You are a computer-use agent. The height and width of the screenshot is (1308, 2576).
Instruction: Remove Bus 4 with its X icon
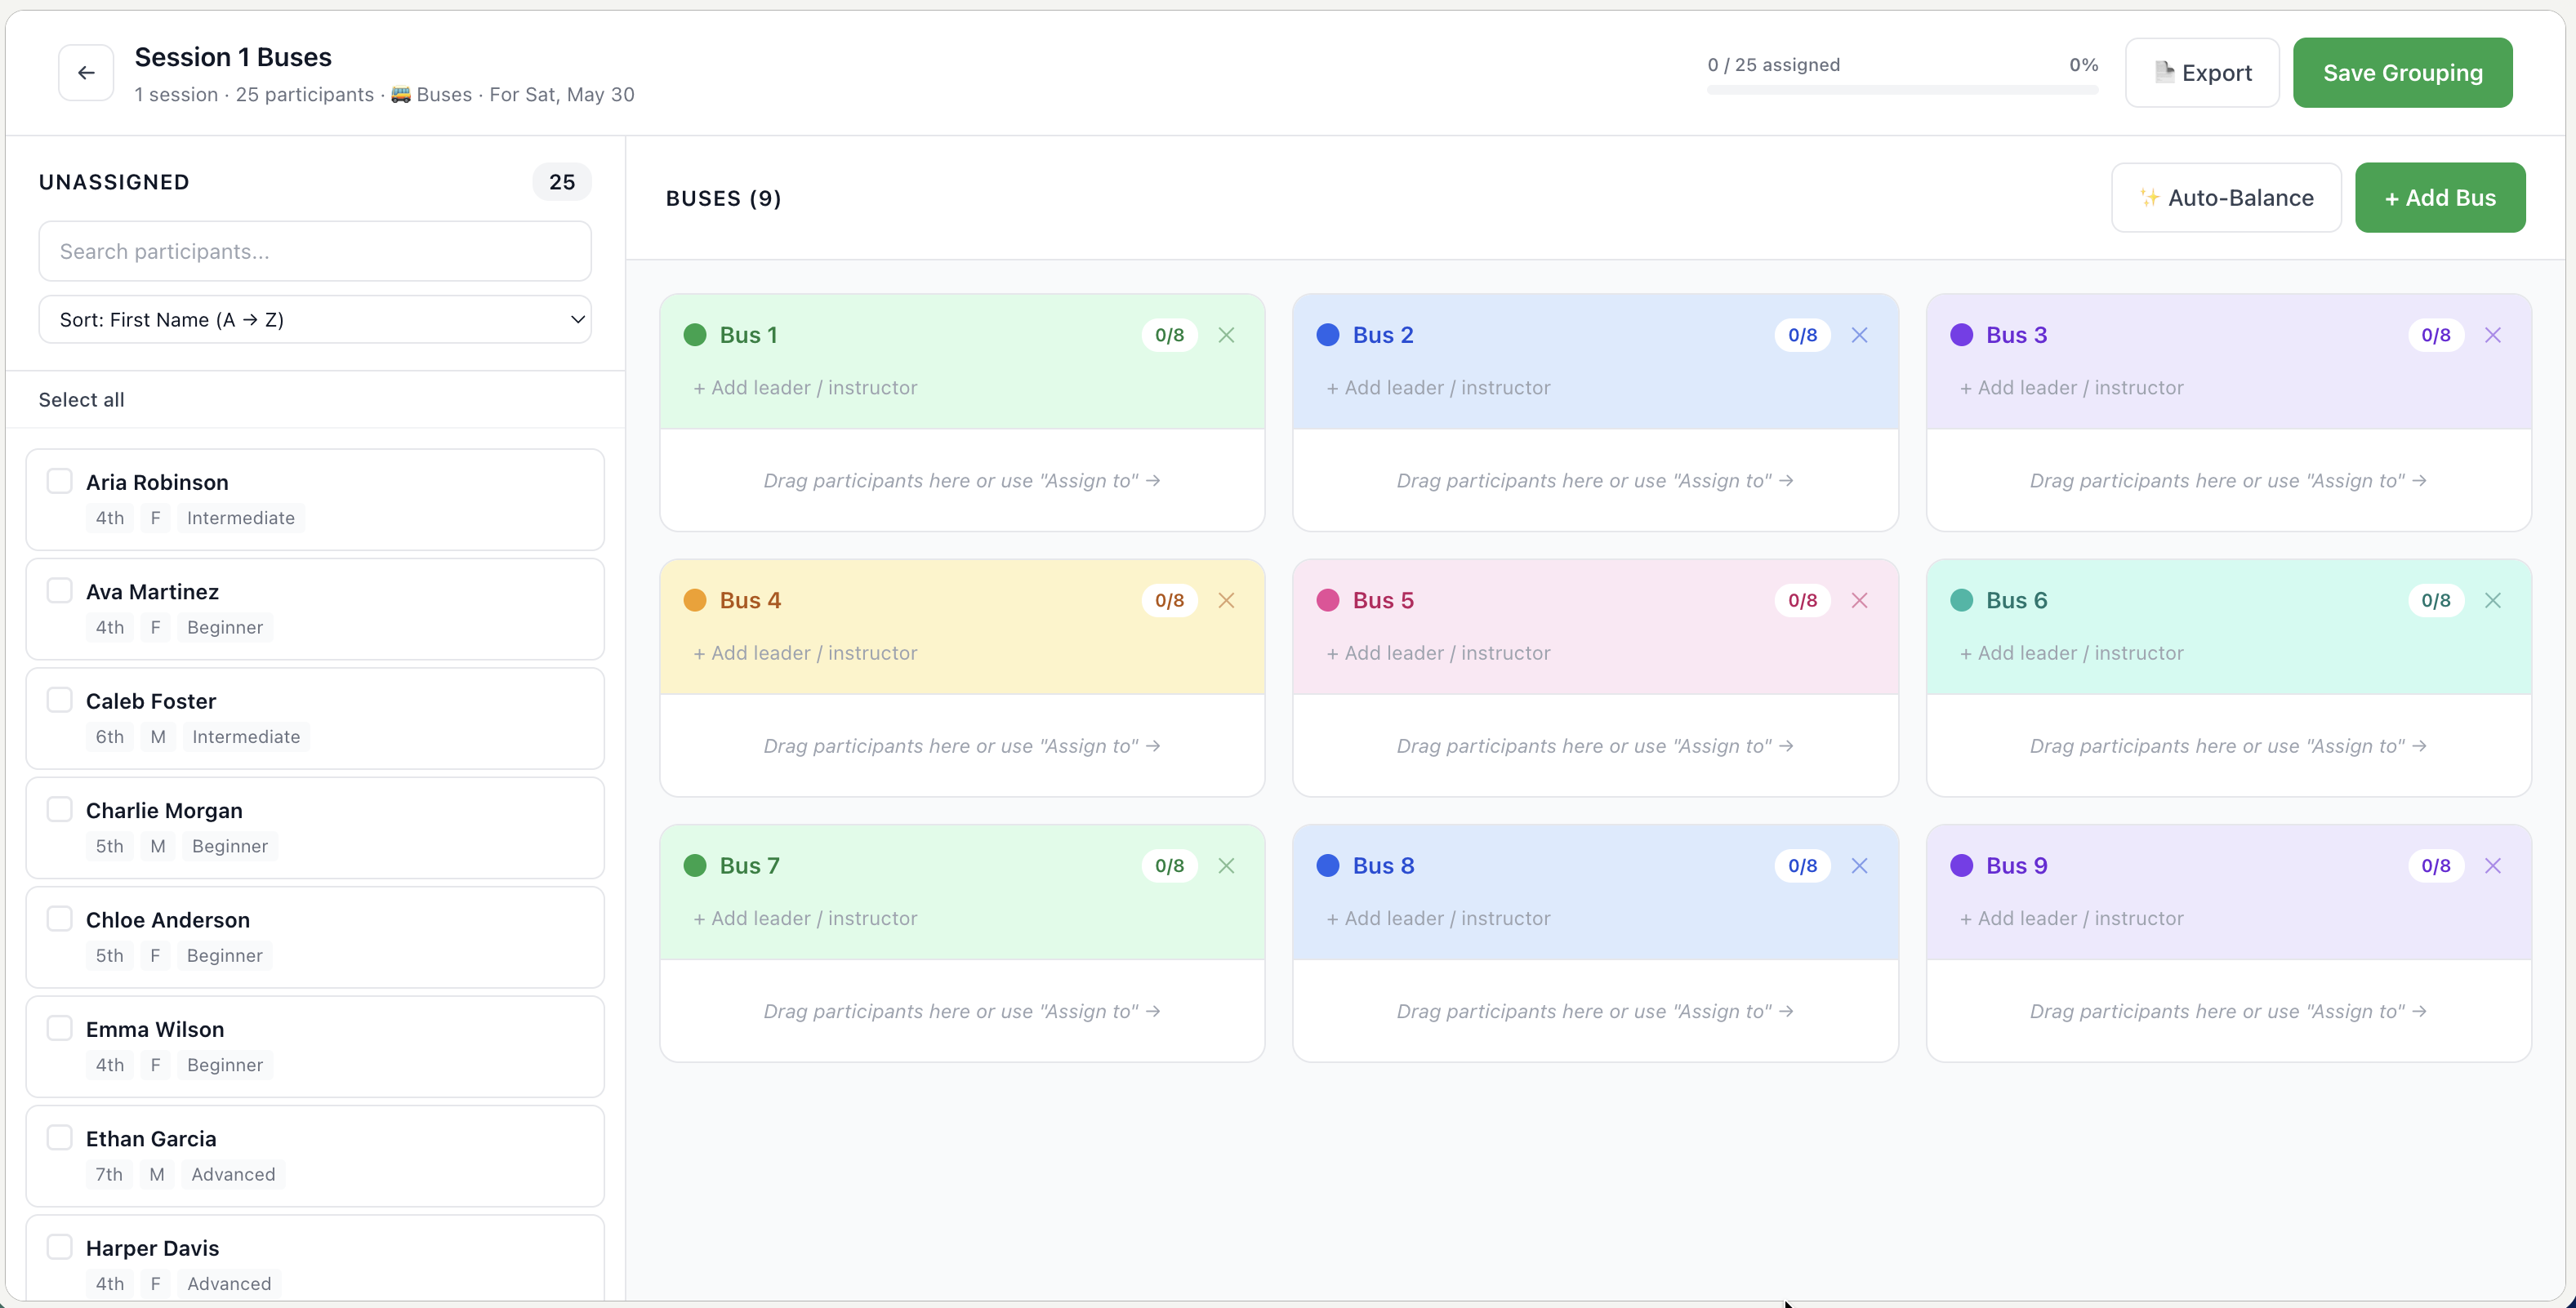pos(1226,600)
